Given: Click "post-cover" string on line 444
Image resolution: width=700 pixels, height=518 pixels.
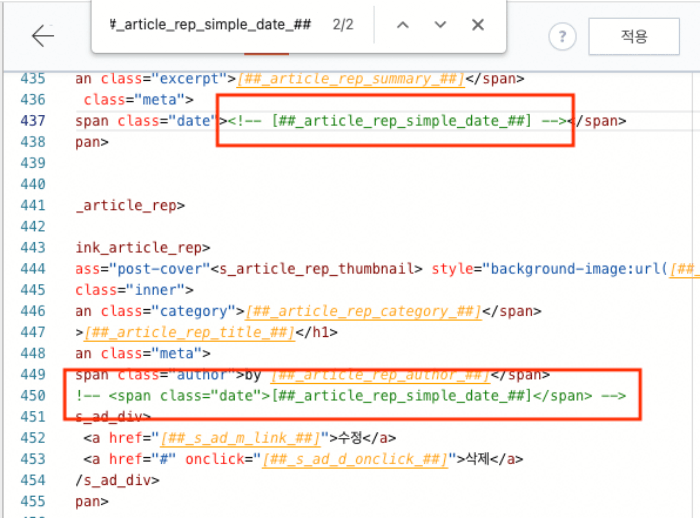Looking at the screenshot, I should pyautogui.click(x=159, y=269).
